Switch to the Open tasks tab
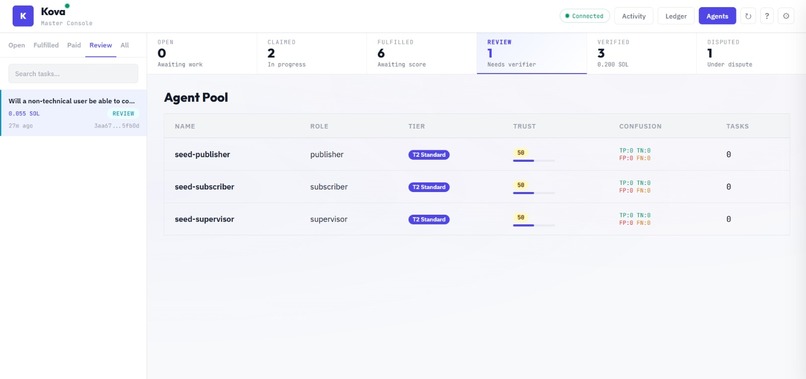 tap(16, 45)
